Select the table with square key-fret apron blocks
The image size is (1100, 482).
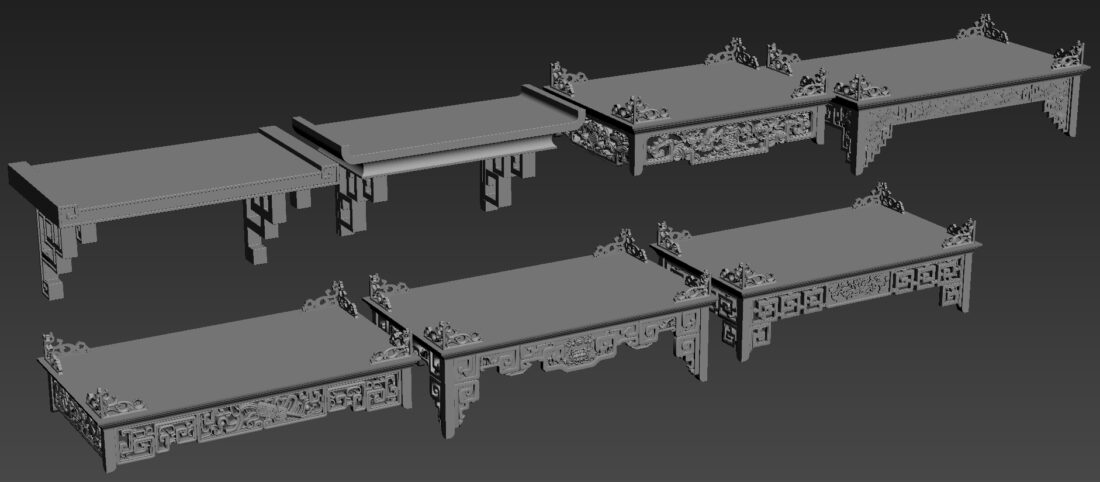818,270
